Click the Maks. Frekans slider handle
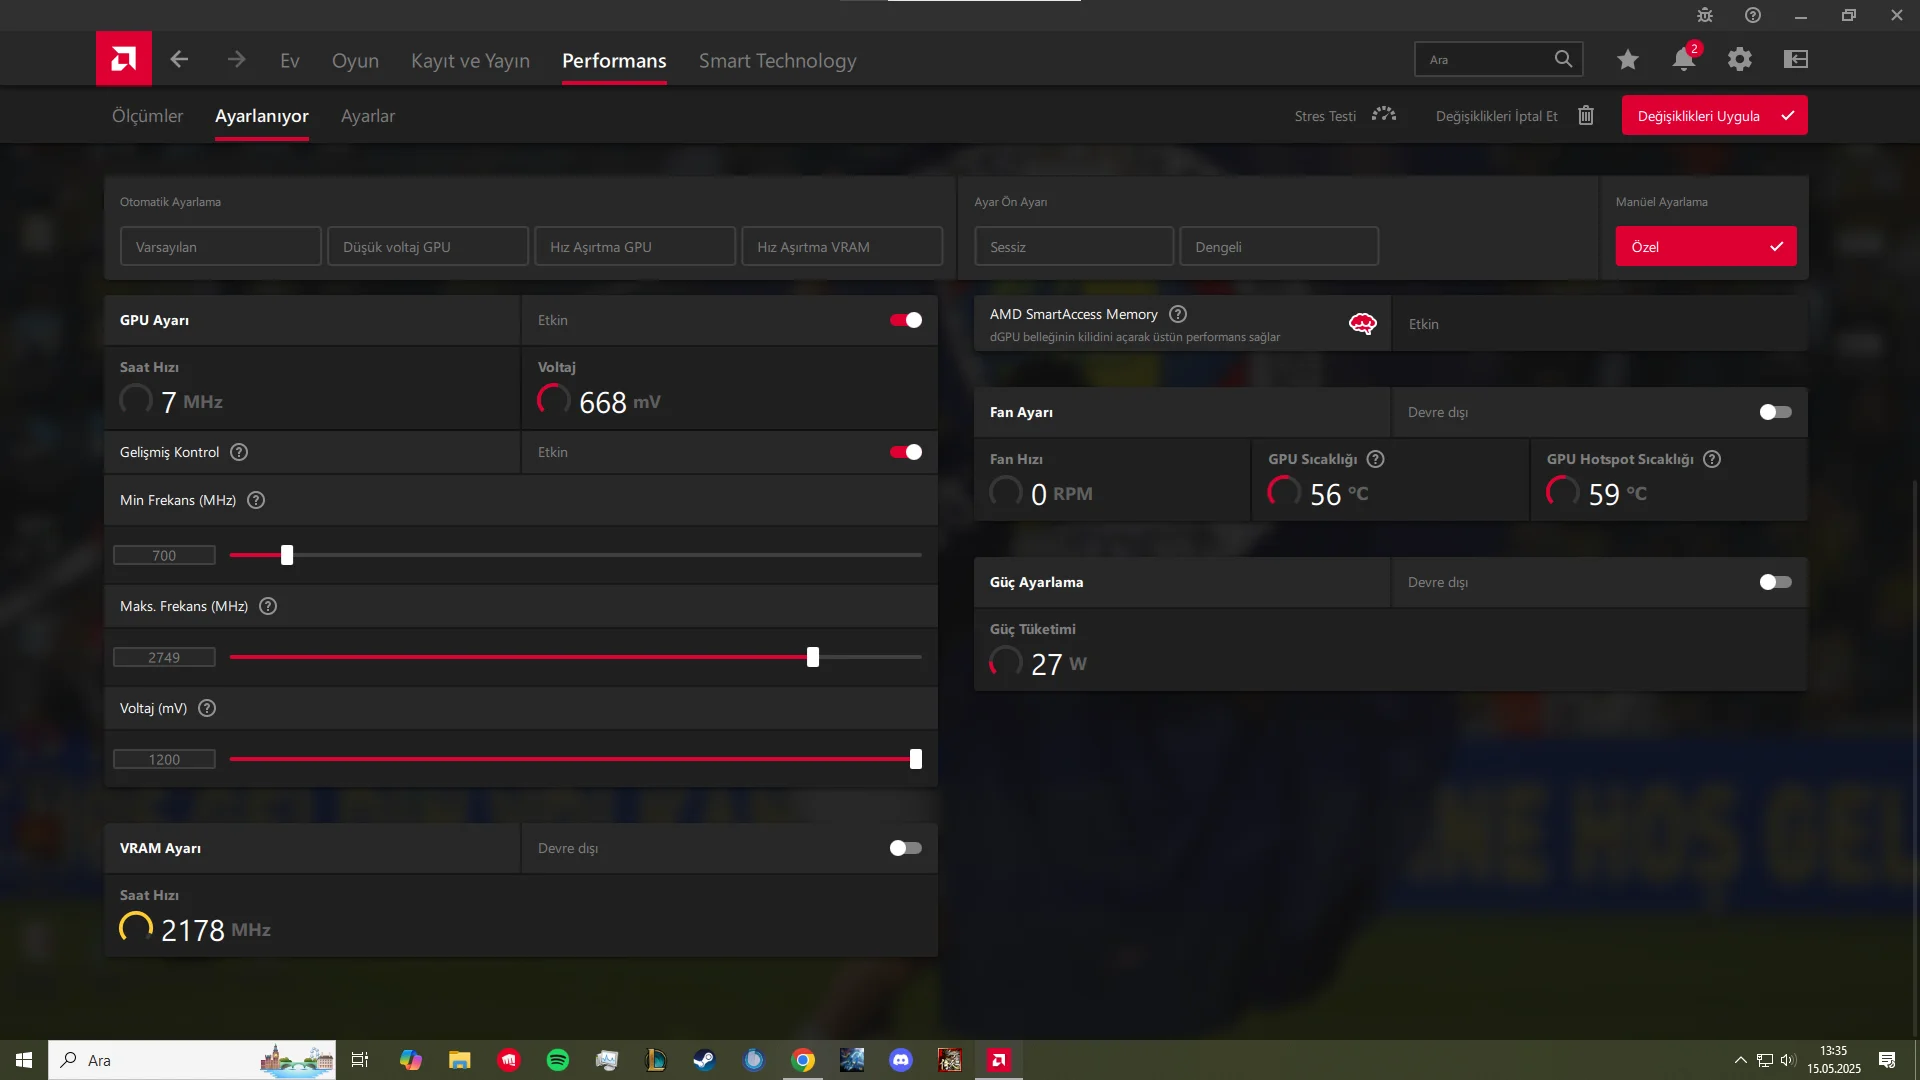Screen dimensions: 1920x1080 pyautogui.click(x=813, y=657)
